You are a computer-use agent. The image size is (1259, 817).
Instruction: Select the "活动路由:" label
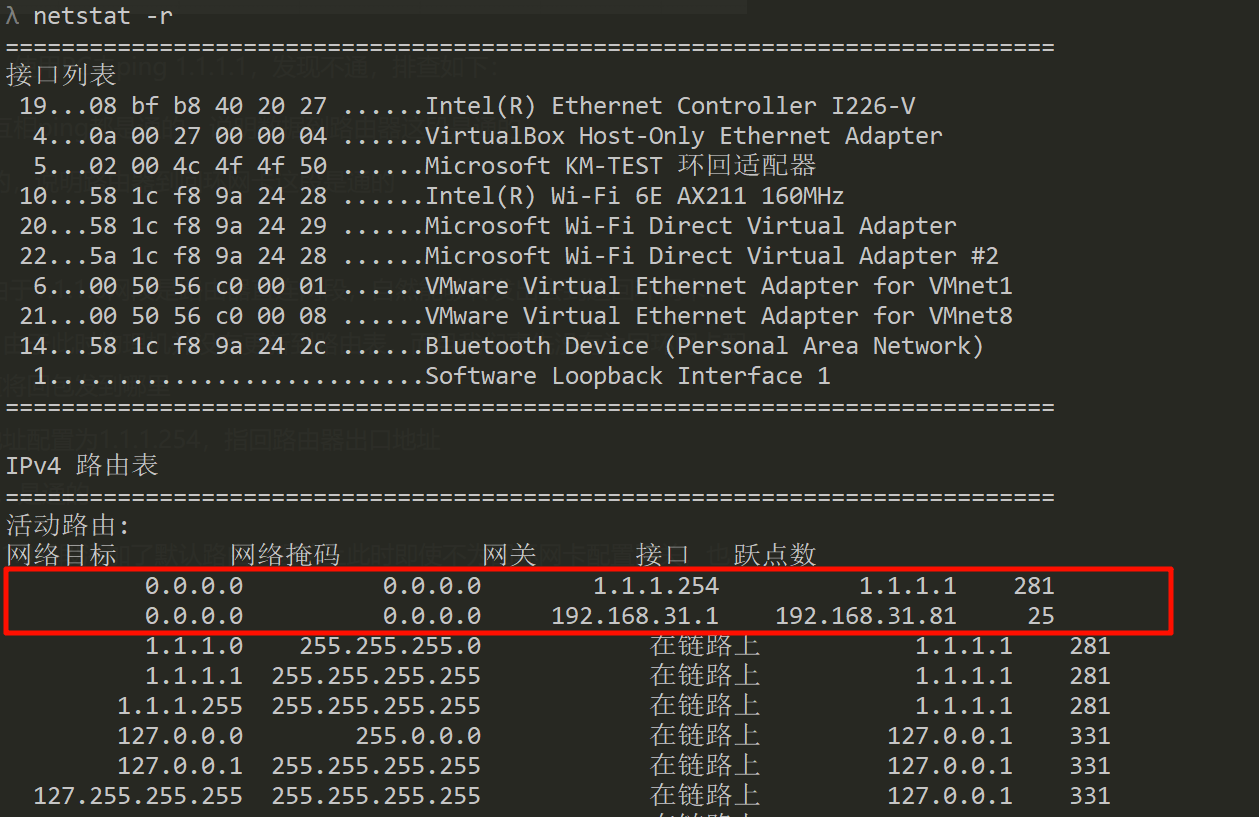(x=69, y=526)
